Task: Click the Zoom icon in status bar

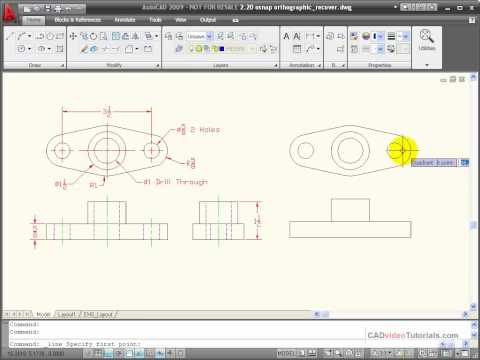Action: tap(338, 353)
